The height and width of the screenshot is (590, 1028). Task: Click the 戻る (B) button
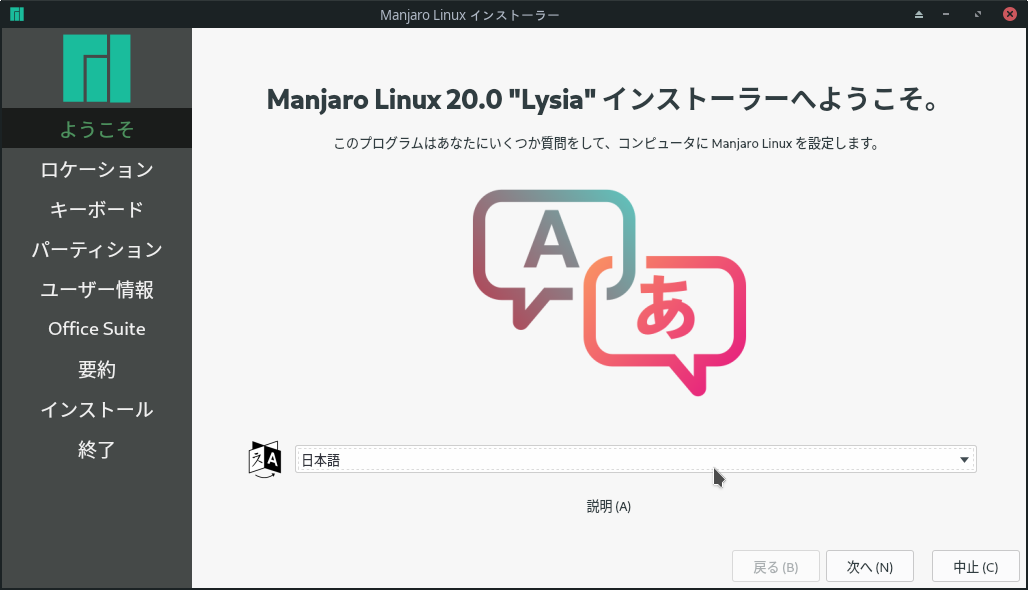[776, 566]
